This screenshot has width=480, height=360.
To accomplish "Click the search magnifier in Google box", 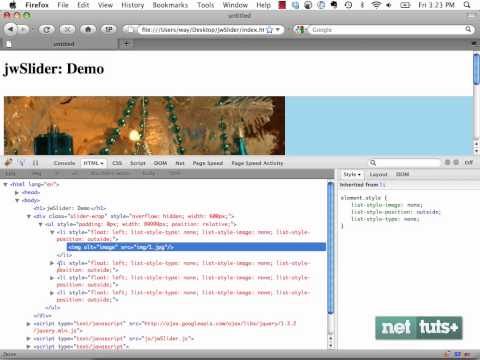I will pyautogui.click(x=468, y=29).
